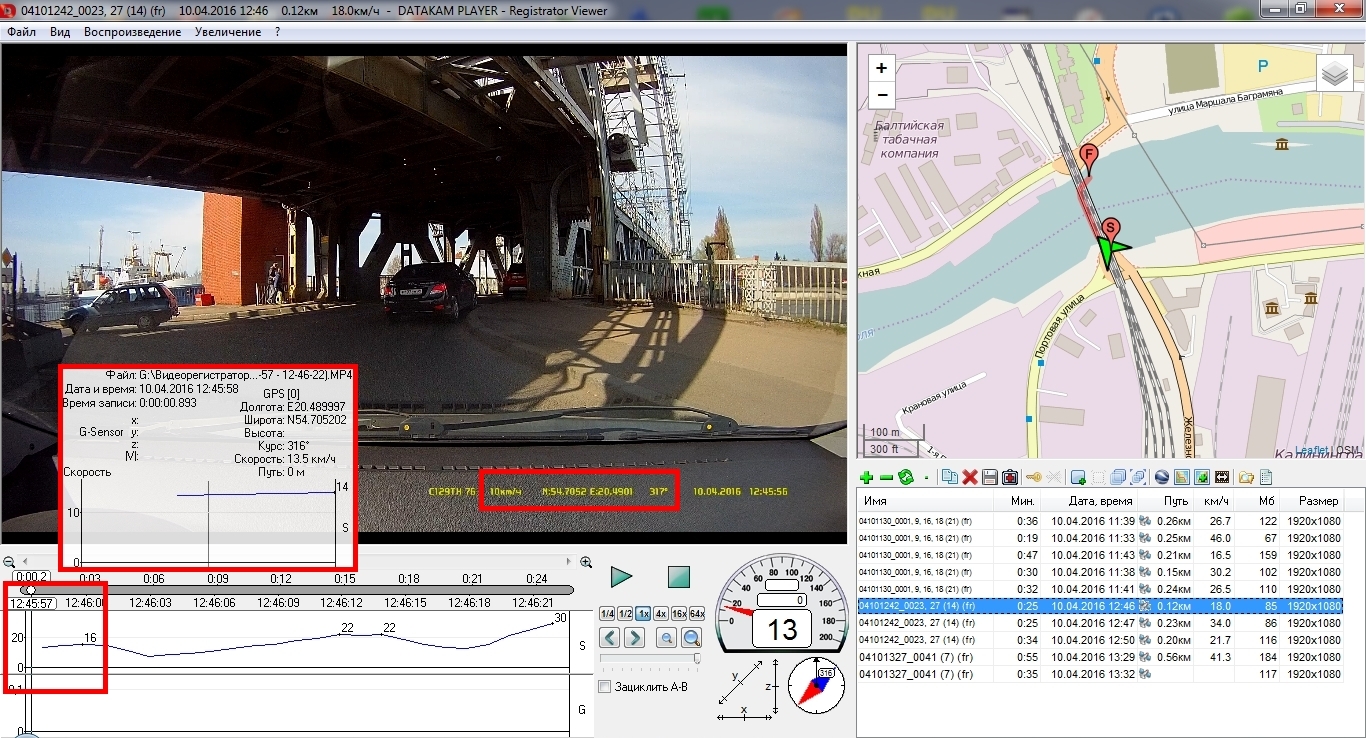Open the Увеличение menu

[x=228, y=32]
